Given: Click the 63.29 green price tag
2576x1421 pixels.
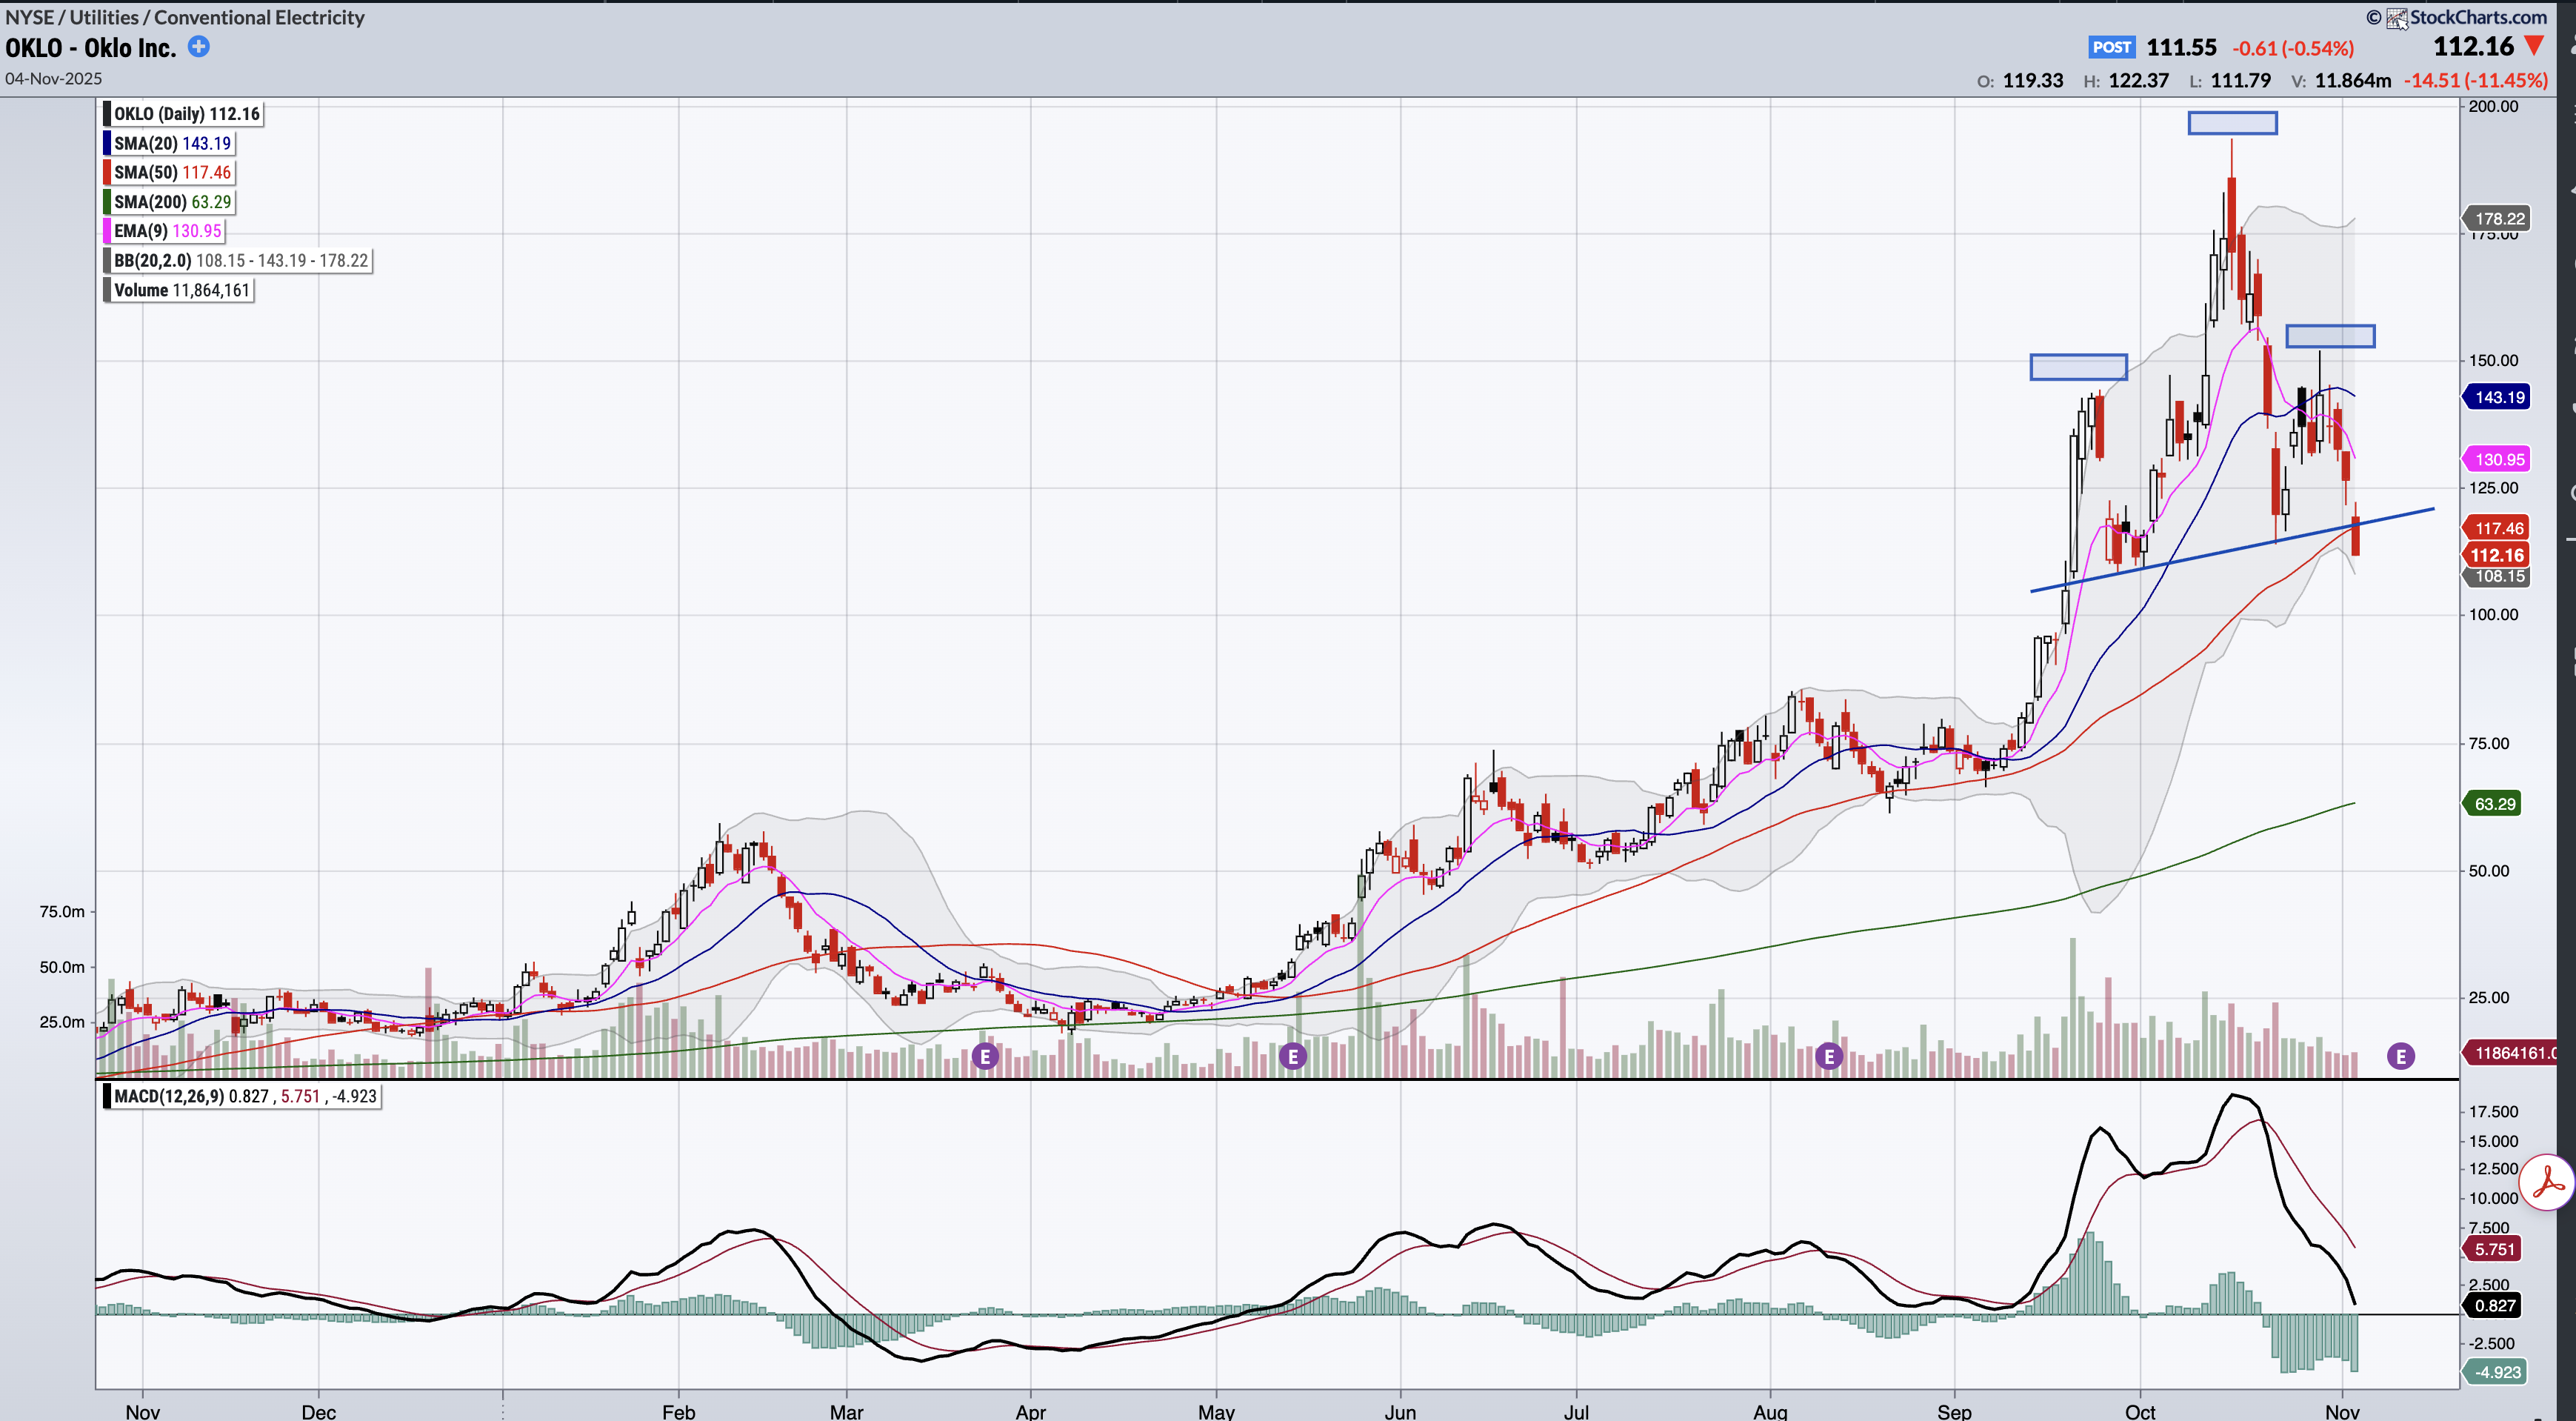Looking at the screenshot, I should click(2494, 803).
